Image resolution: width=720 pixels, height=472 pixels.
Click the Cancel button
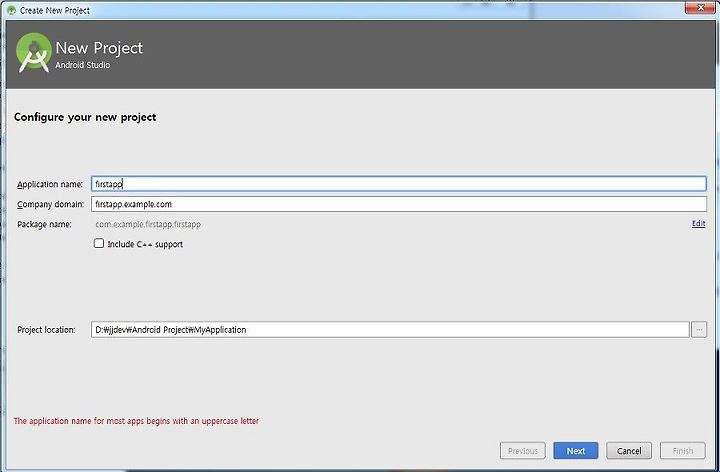(629, 450)
